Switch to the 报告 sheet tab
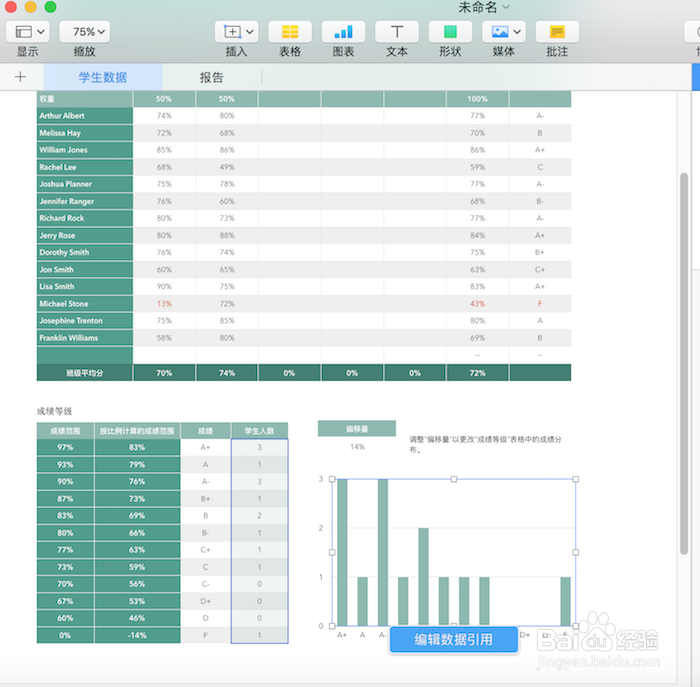The image size is (700, 687). click(x=211, y=77)
